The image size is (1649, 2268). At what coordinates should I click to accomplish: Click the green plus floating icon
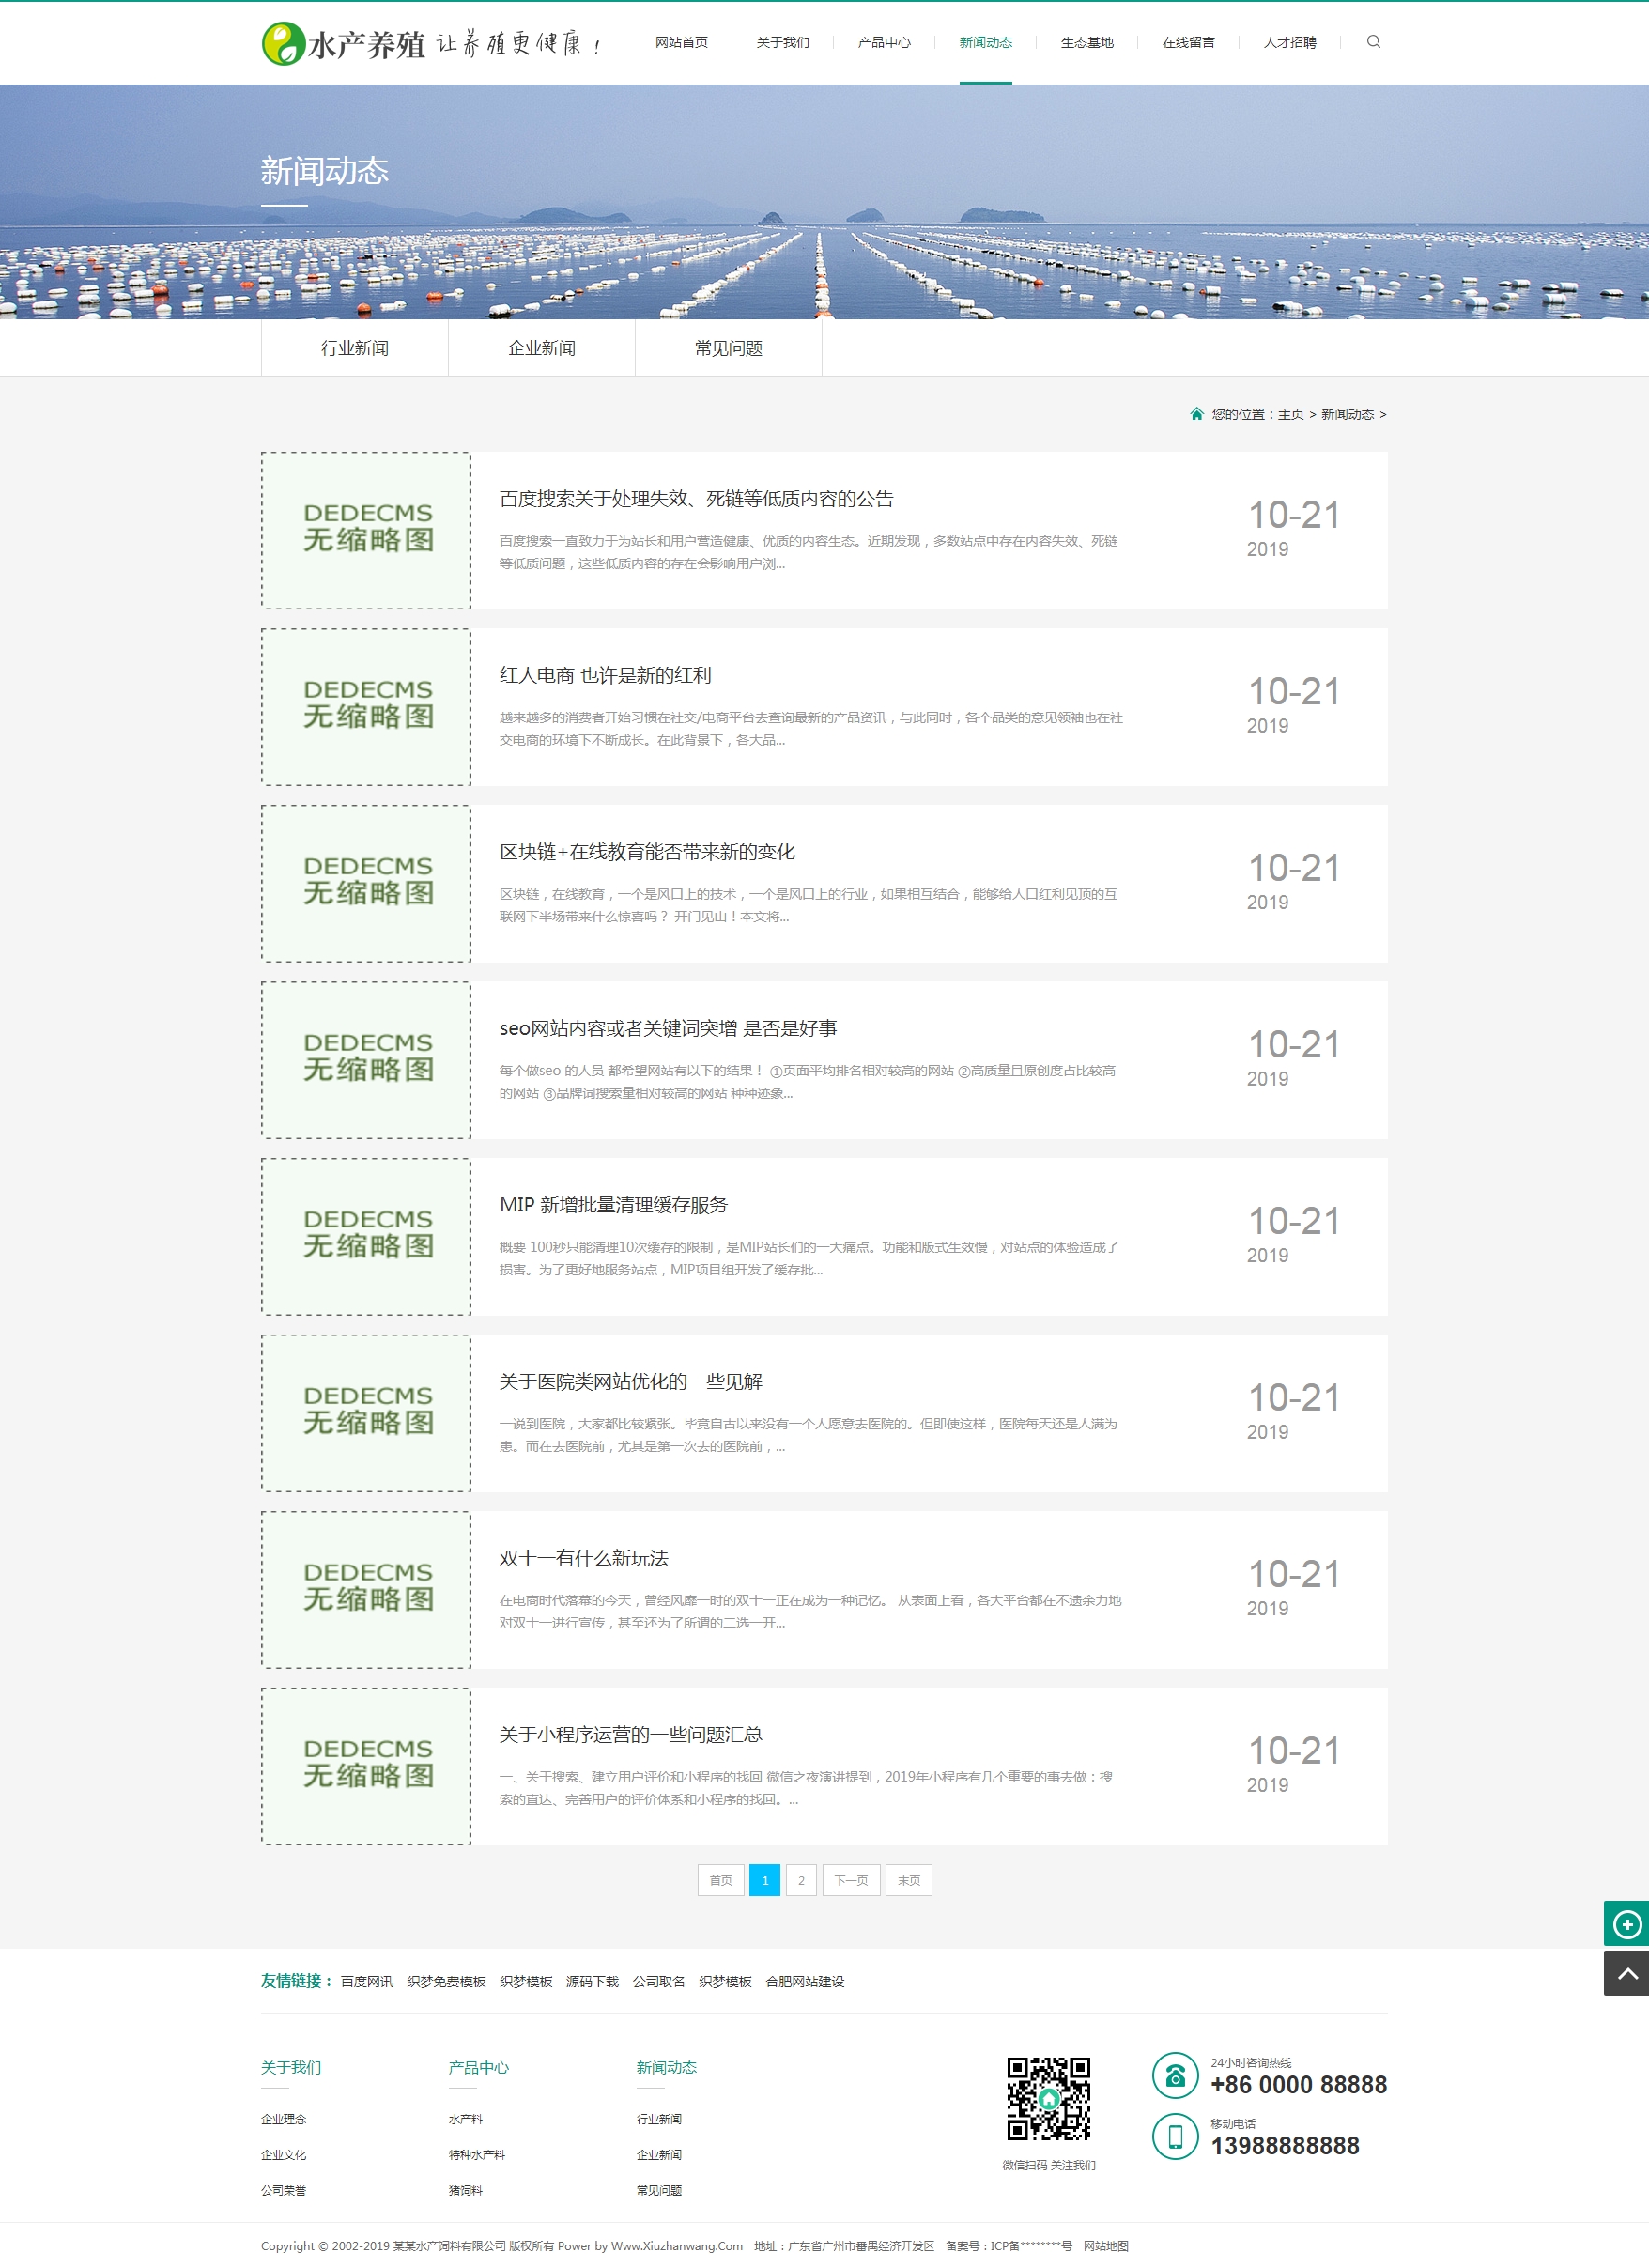pos(1626,1923)
